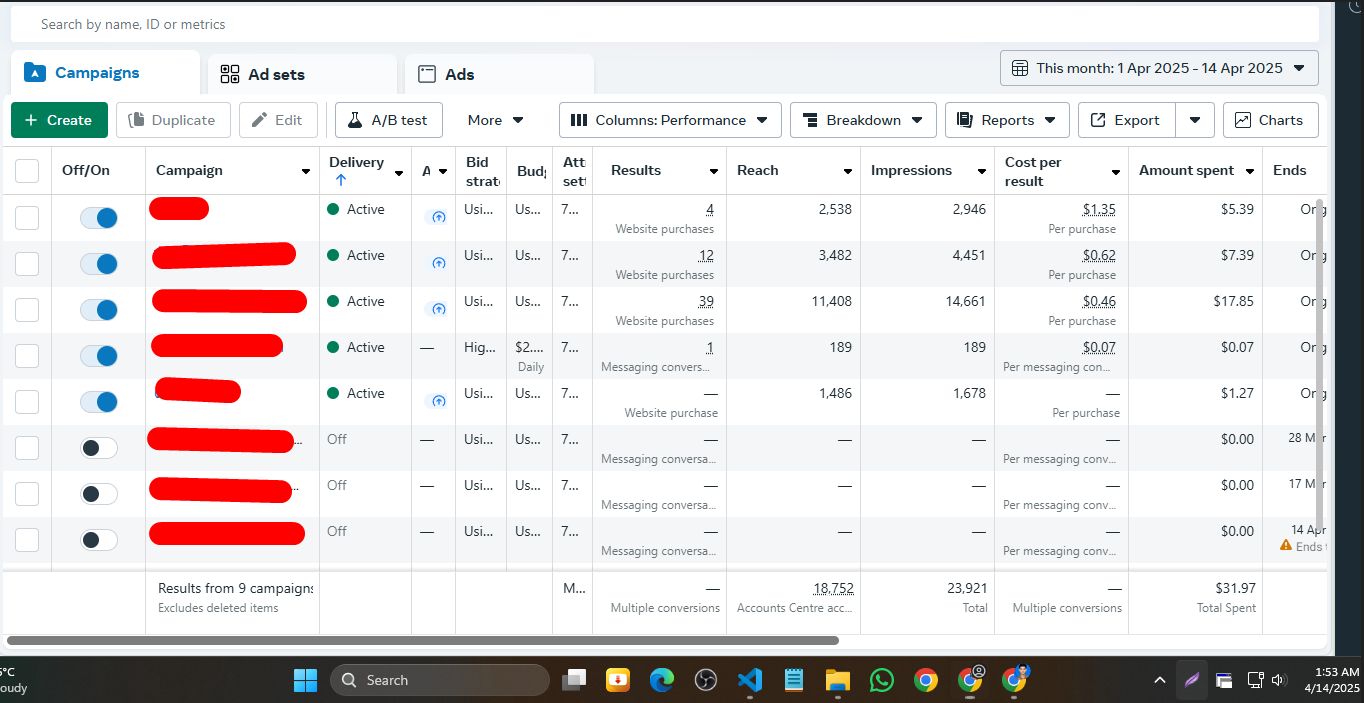Click the Ad sets grid icon

[x=230, y=74]
